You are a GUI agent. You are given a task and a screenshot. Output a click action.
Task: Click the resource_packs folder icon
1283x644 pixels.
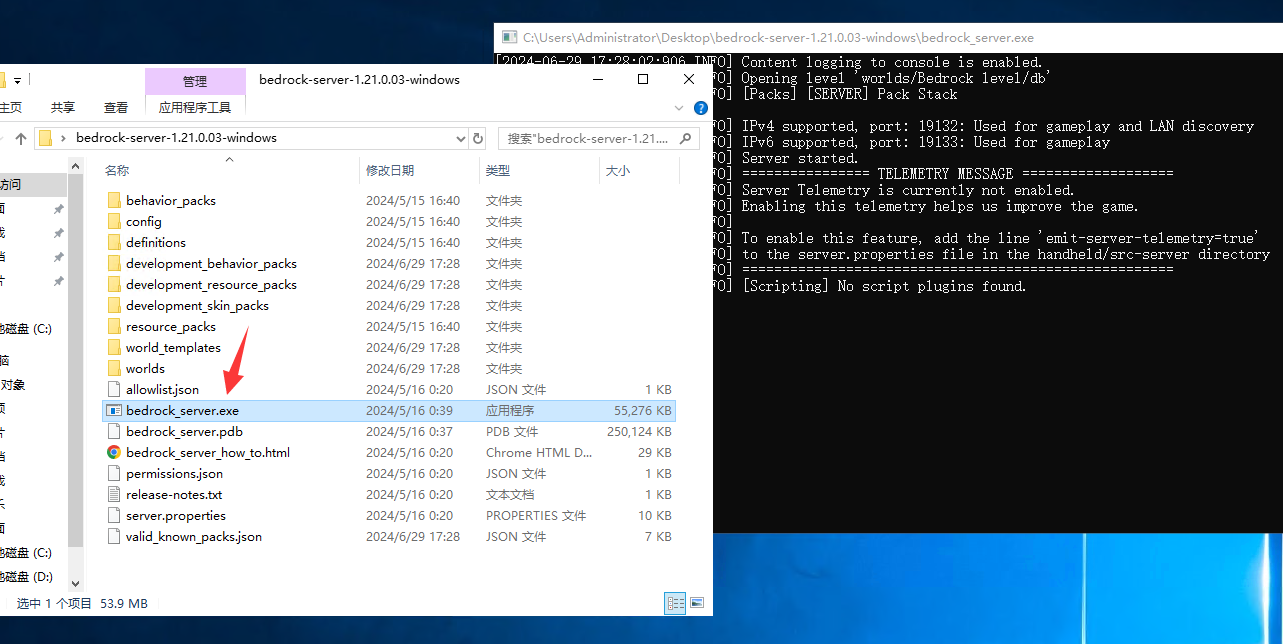tap(114, 326)
